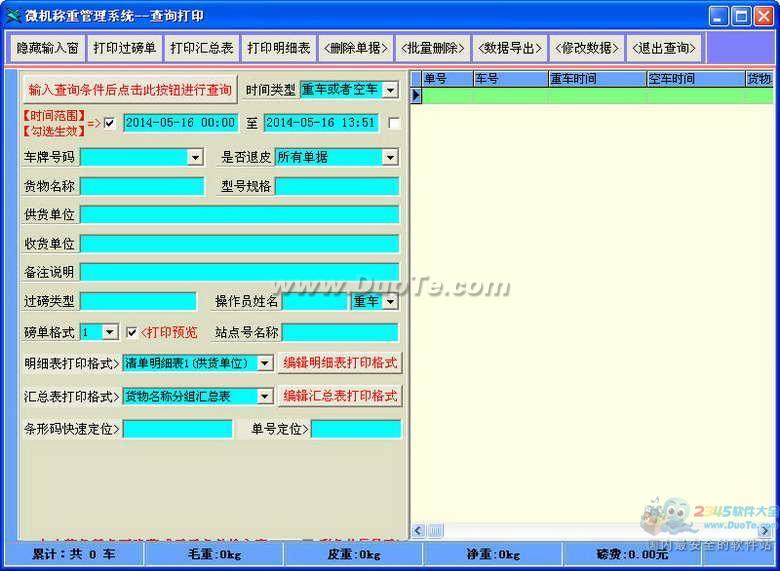This screenshot has height=571, width=780.
Task: Maximize the 微机称重管理系统 window
Action: coord(741,16)
